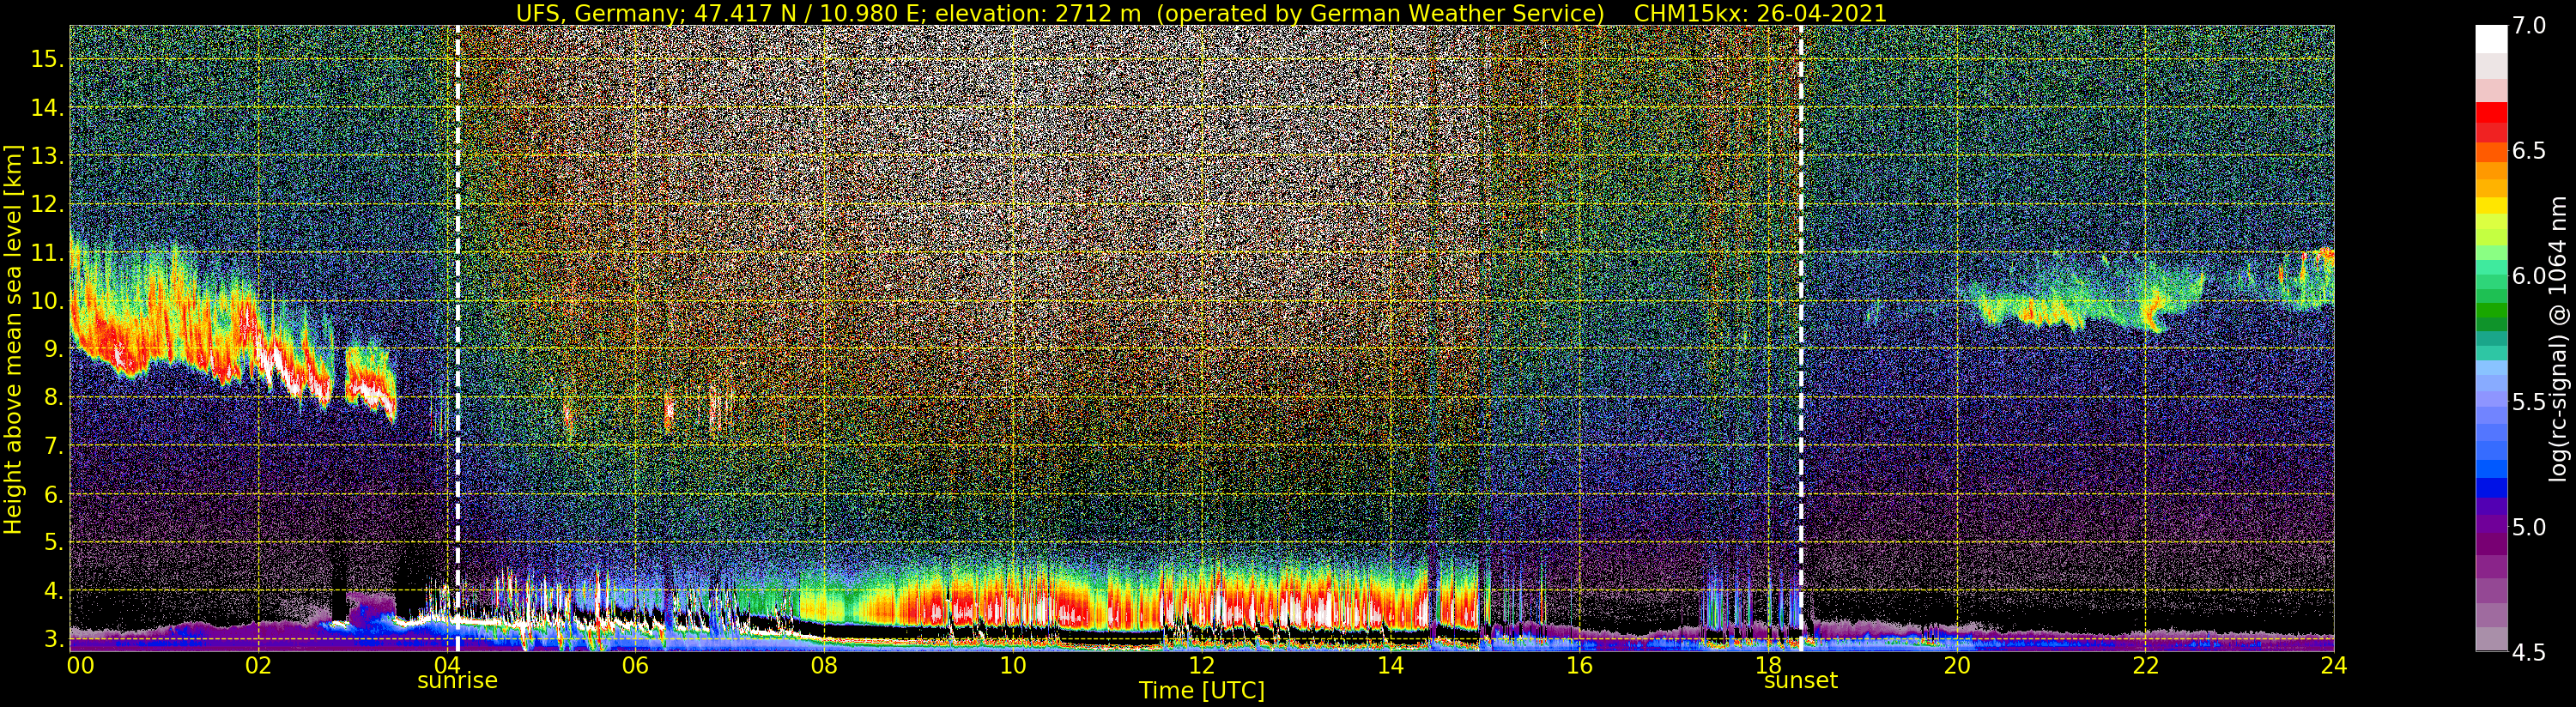Viewport: 2576px width, 707px height.
Task: Choose the '10.' height tick label
Action: (x=46, y=301)
